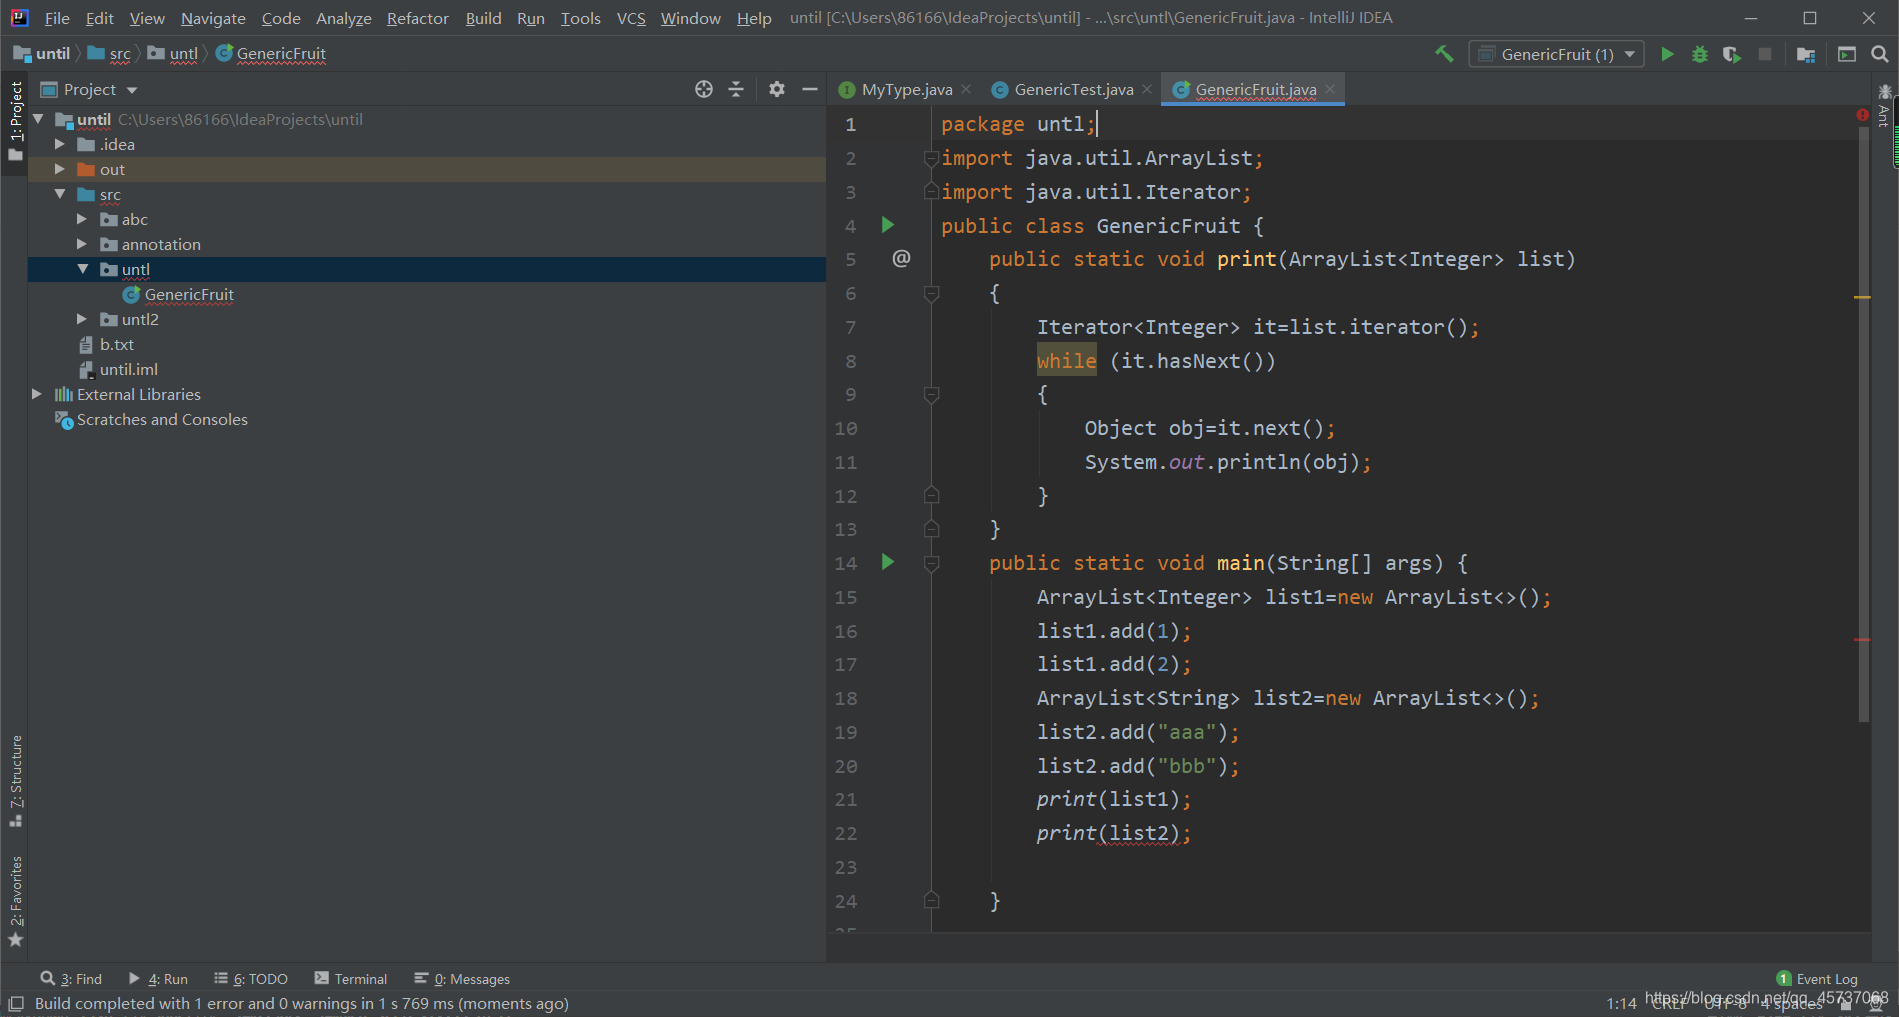Image resolution: width=1899 pixels, height=1017 pixels.
Task: Click the yellow warning stripe mark on scrollbar
Action: (x=1862, y=297)
